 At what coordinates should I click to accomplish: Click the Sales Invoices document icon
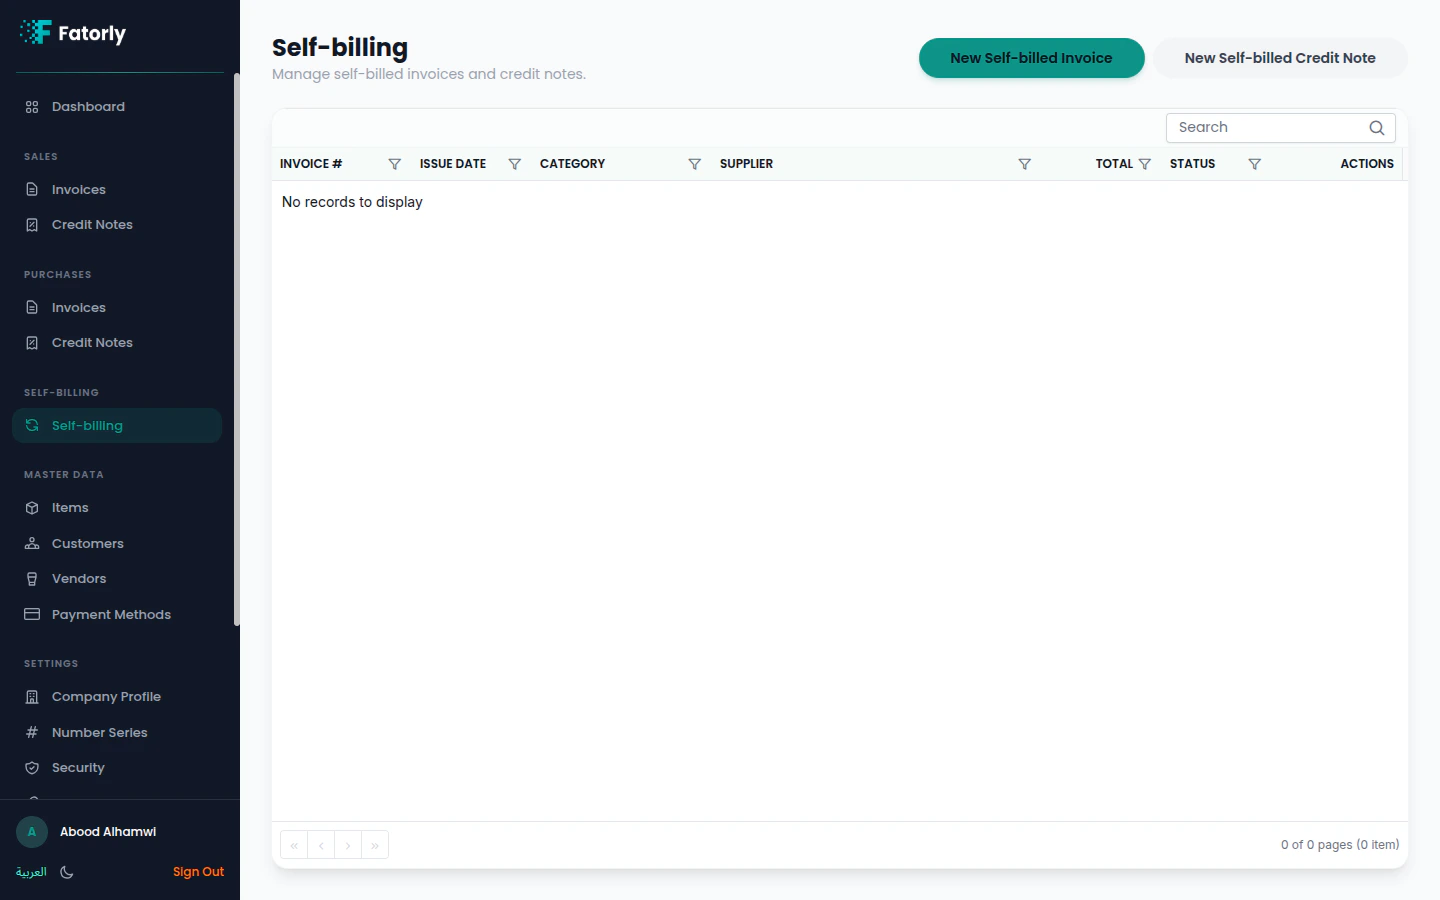(x=32, y=190)
